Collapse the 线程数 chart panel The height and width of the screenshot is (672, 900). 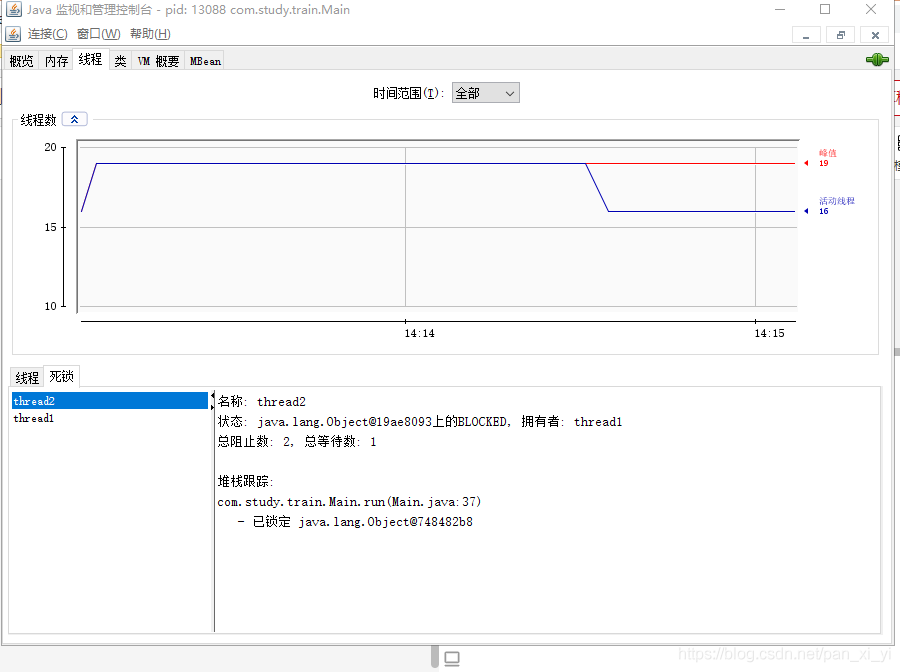click(x=75, y=119)
